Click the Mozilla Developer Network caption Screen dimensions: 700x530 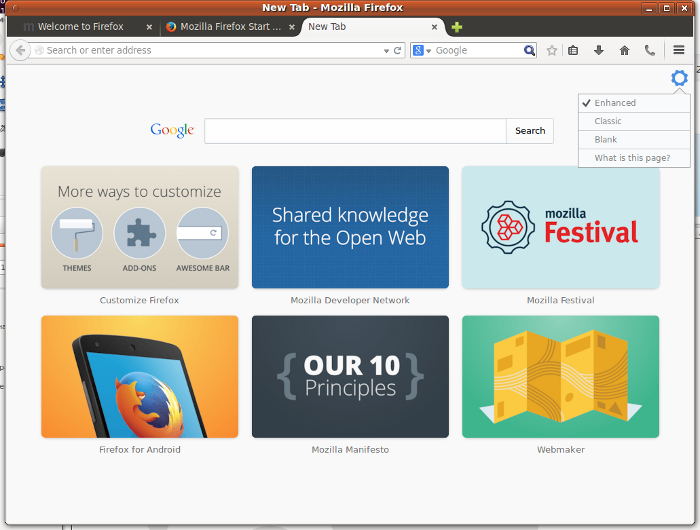pyautogui.click(x=350, y=300)
